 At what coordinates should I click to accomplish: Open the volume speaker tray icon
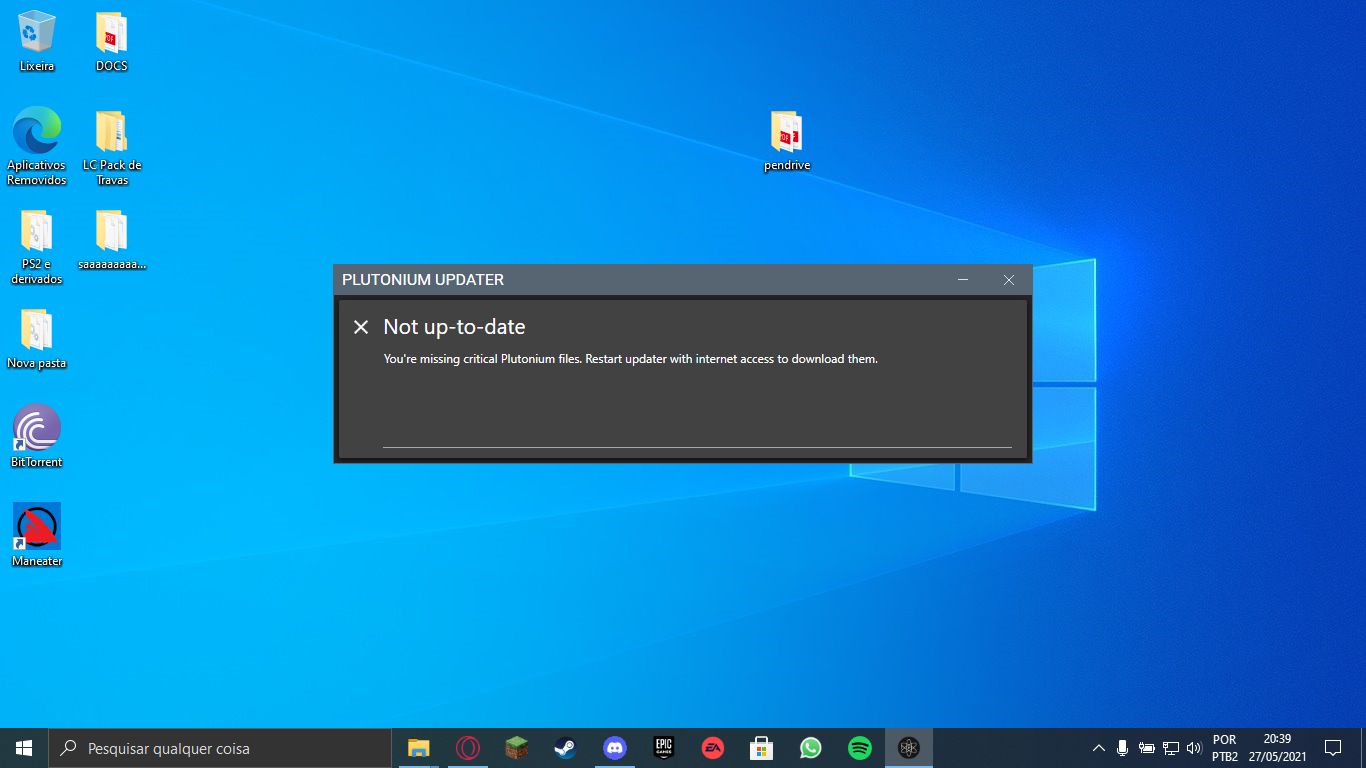[1194, 748]
